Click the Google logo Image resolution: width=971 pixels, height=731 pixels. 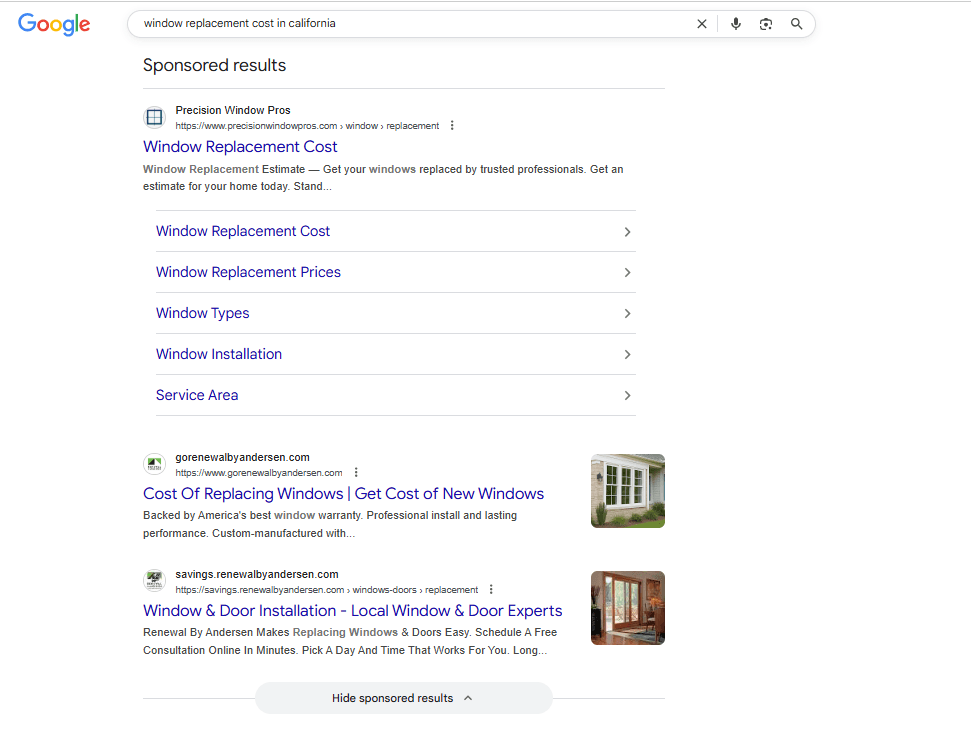[x=53, y=24]
